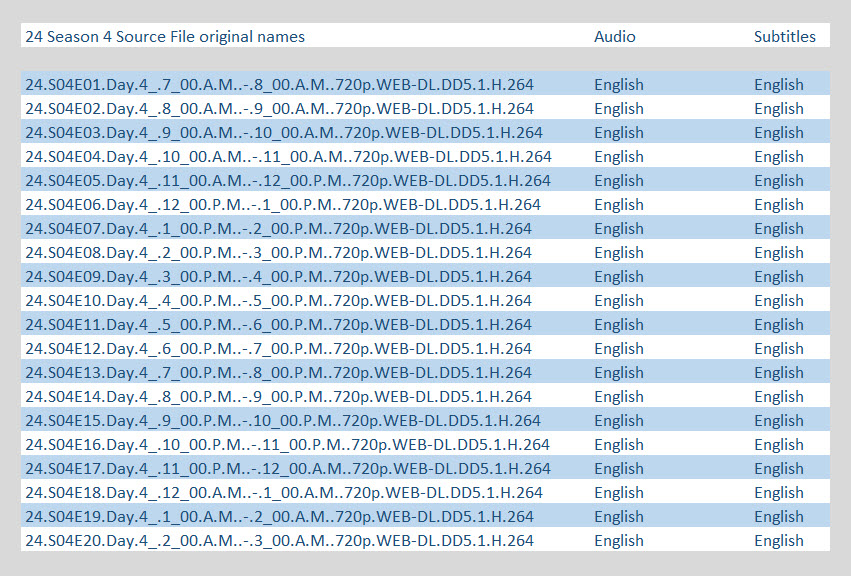Select file name 24.S04E10 row

(x=278, y=300)
